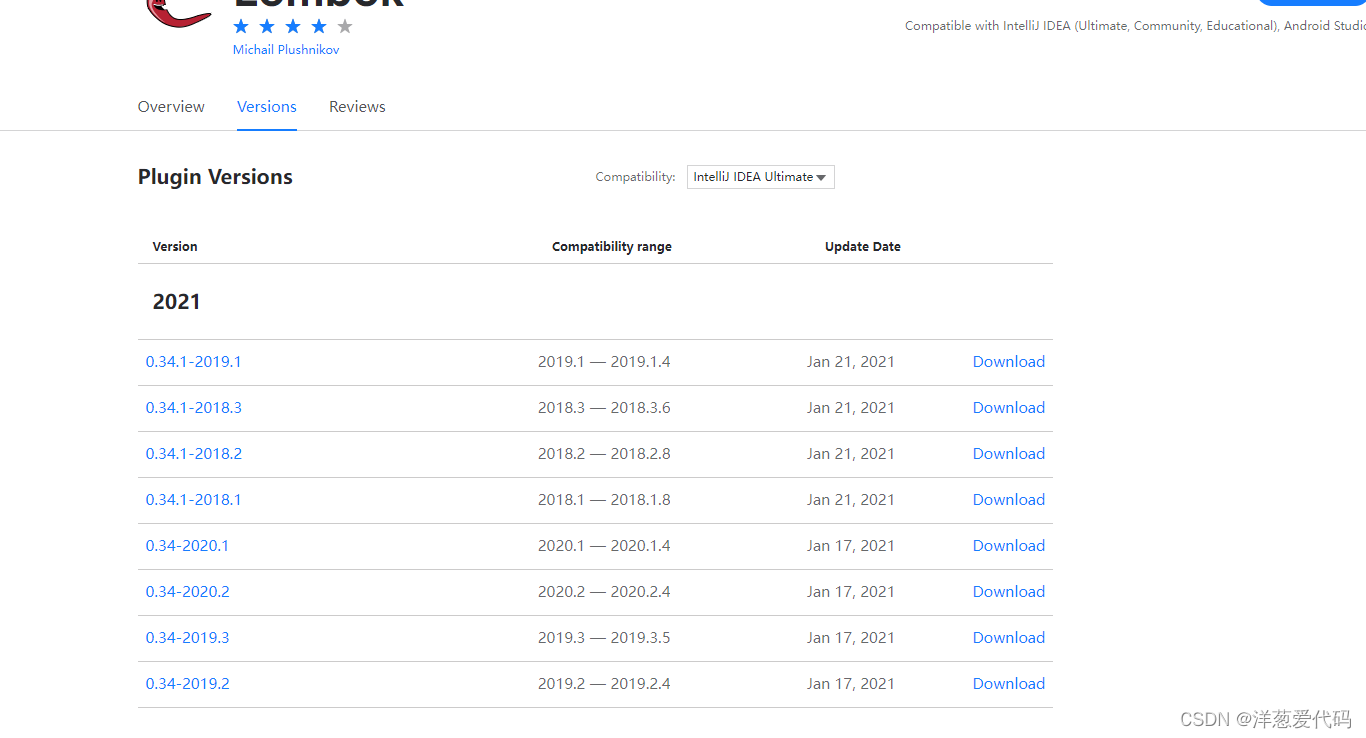Open version 0.34.1-2018.1 link
Viewport: 1366px width, 738px height.
tap(194, 500)
